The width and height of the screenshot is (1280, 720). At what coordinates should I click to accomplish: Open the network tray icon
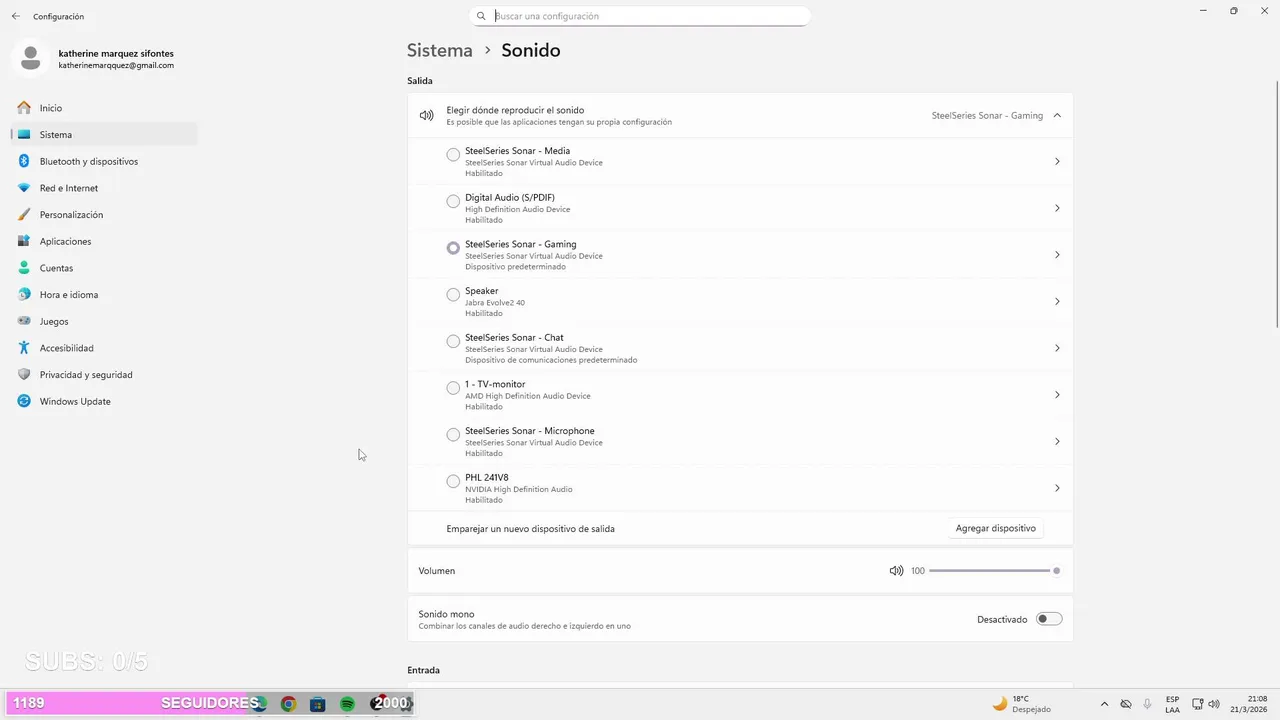pos(1196,704)
